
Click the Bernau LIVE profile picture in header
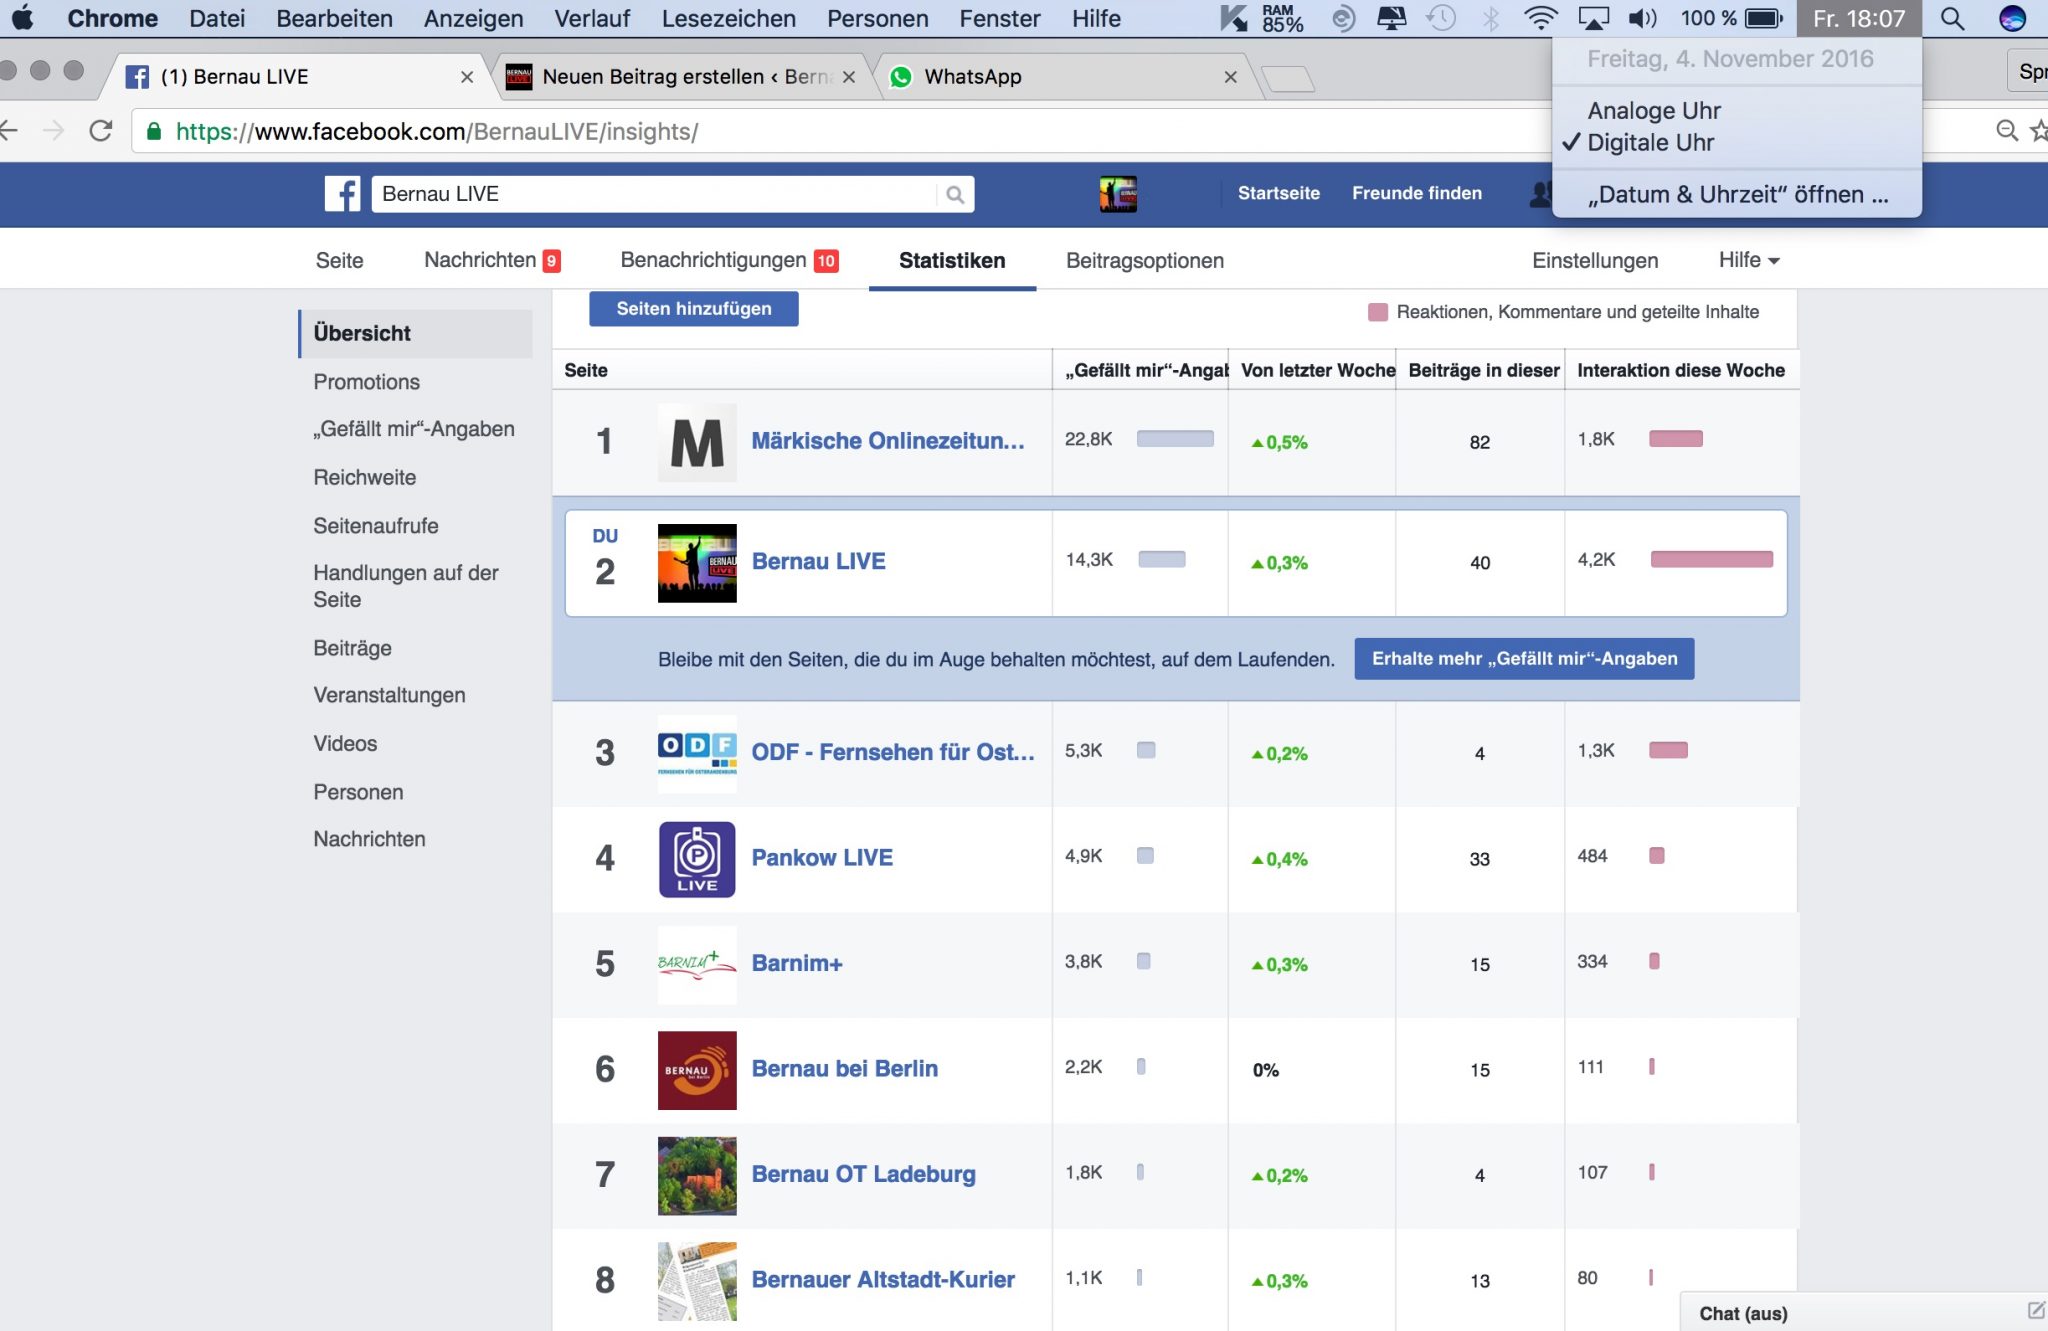1118,194
